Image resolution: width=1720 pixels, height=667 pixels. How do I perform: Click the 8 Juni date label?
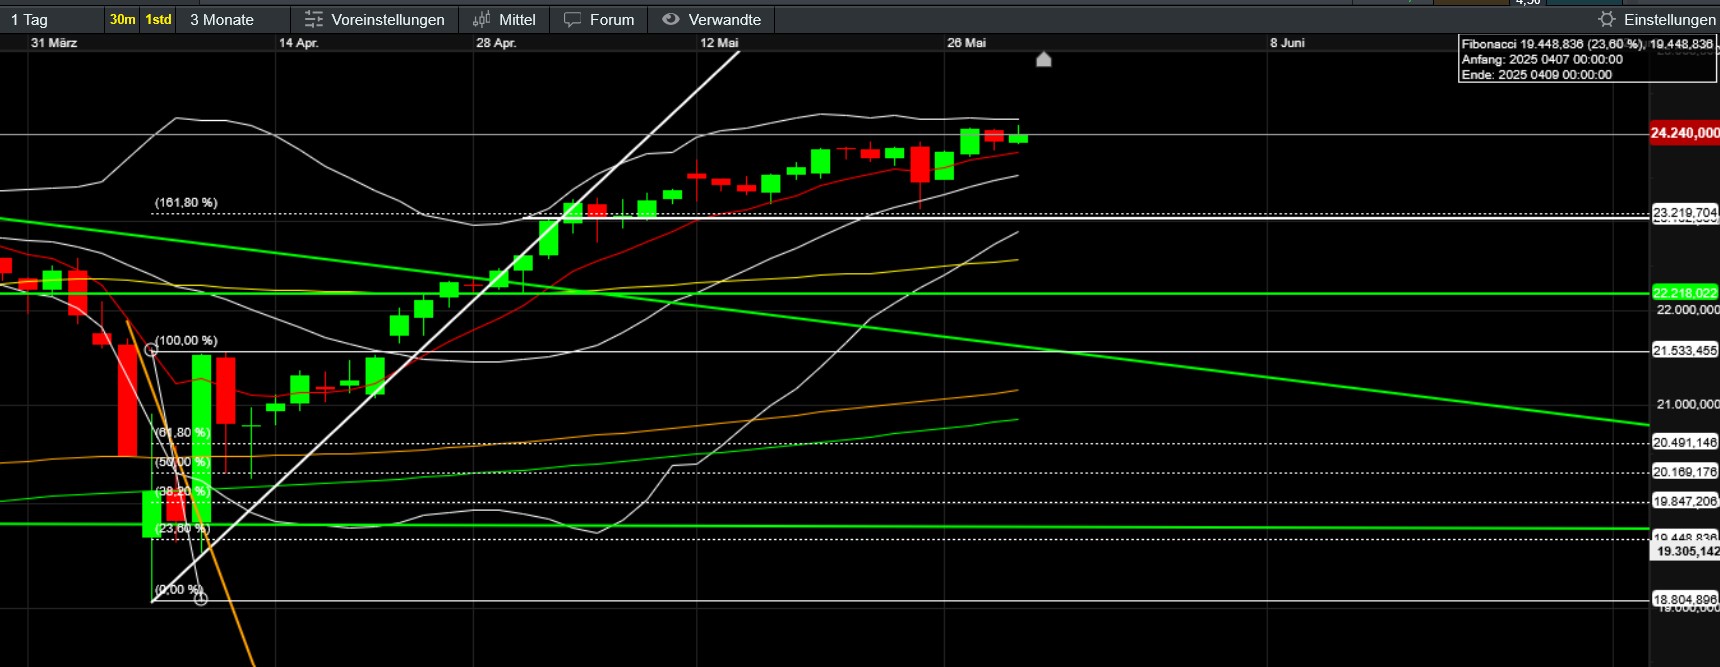[1288, 43]
